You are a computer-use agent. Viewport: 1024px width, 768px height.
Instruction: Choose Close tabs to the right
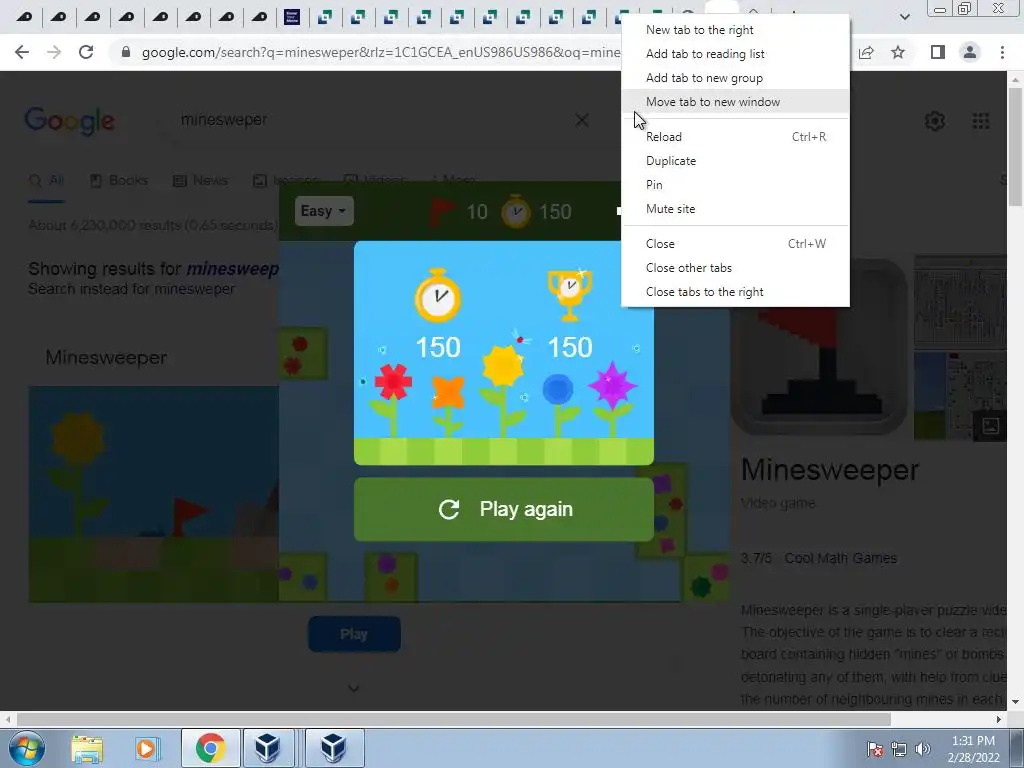tap(735, 292)
